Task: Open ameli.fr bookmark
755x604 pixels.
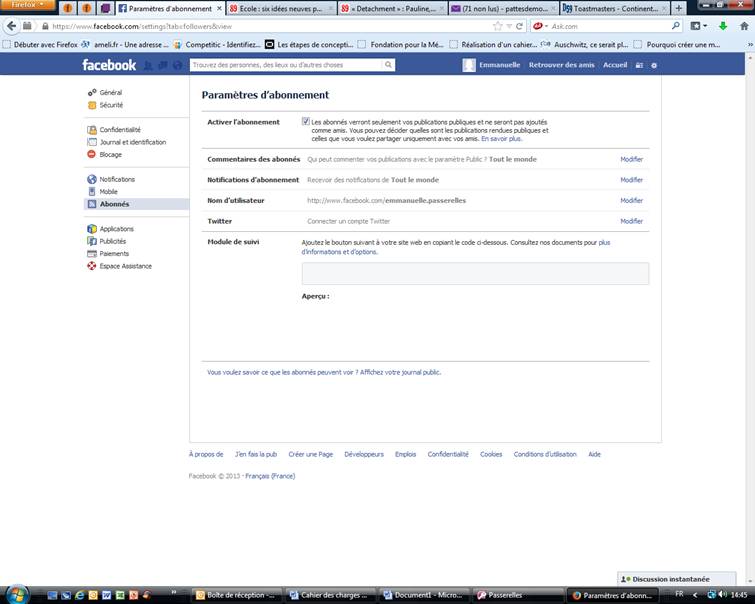Action: tap(125, 45)
